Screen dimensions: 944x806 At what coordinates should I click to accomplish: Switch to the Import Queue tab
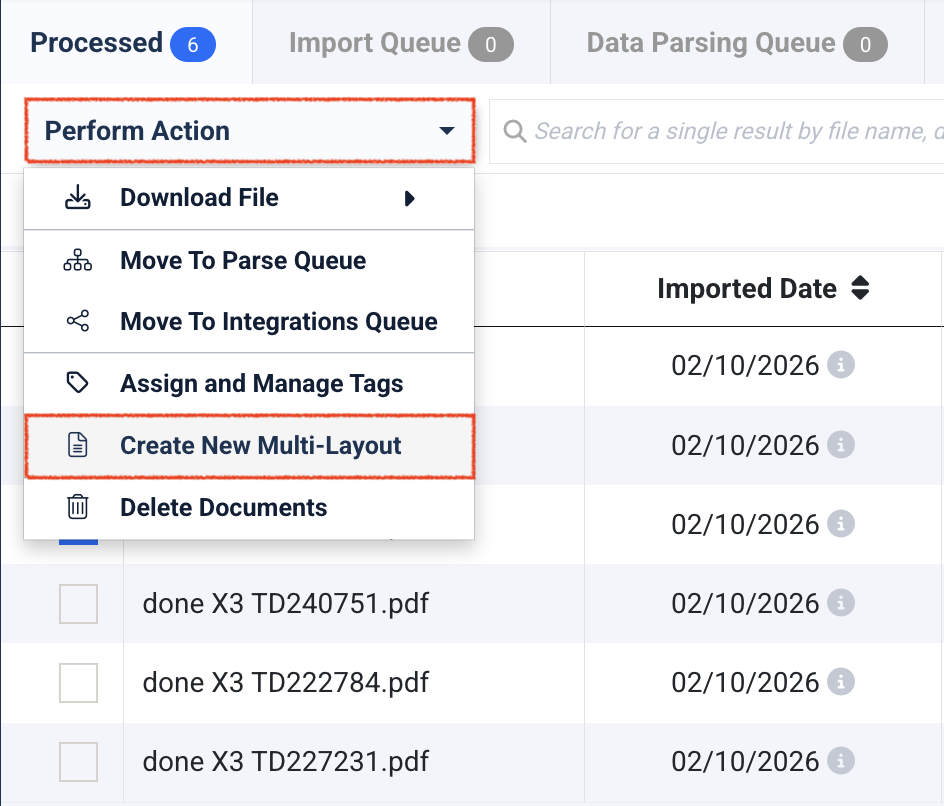[400, 44]
